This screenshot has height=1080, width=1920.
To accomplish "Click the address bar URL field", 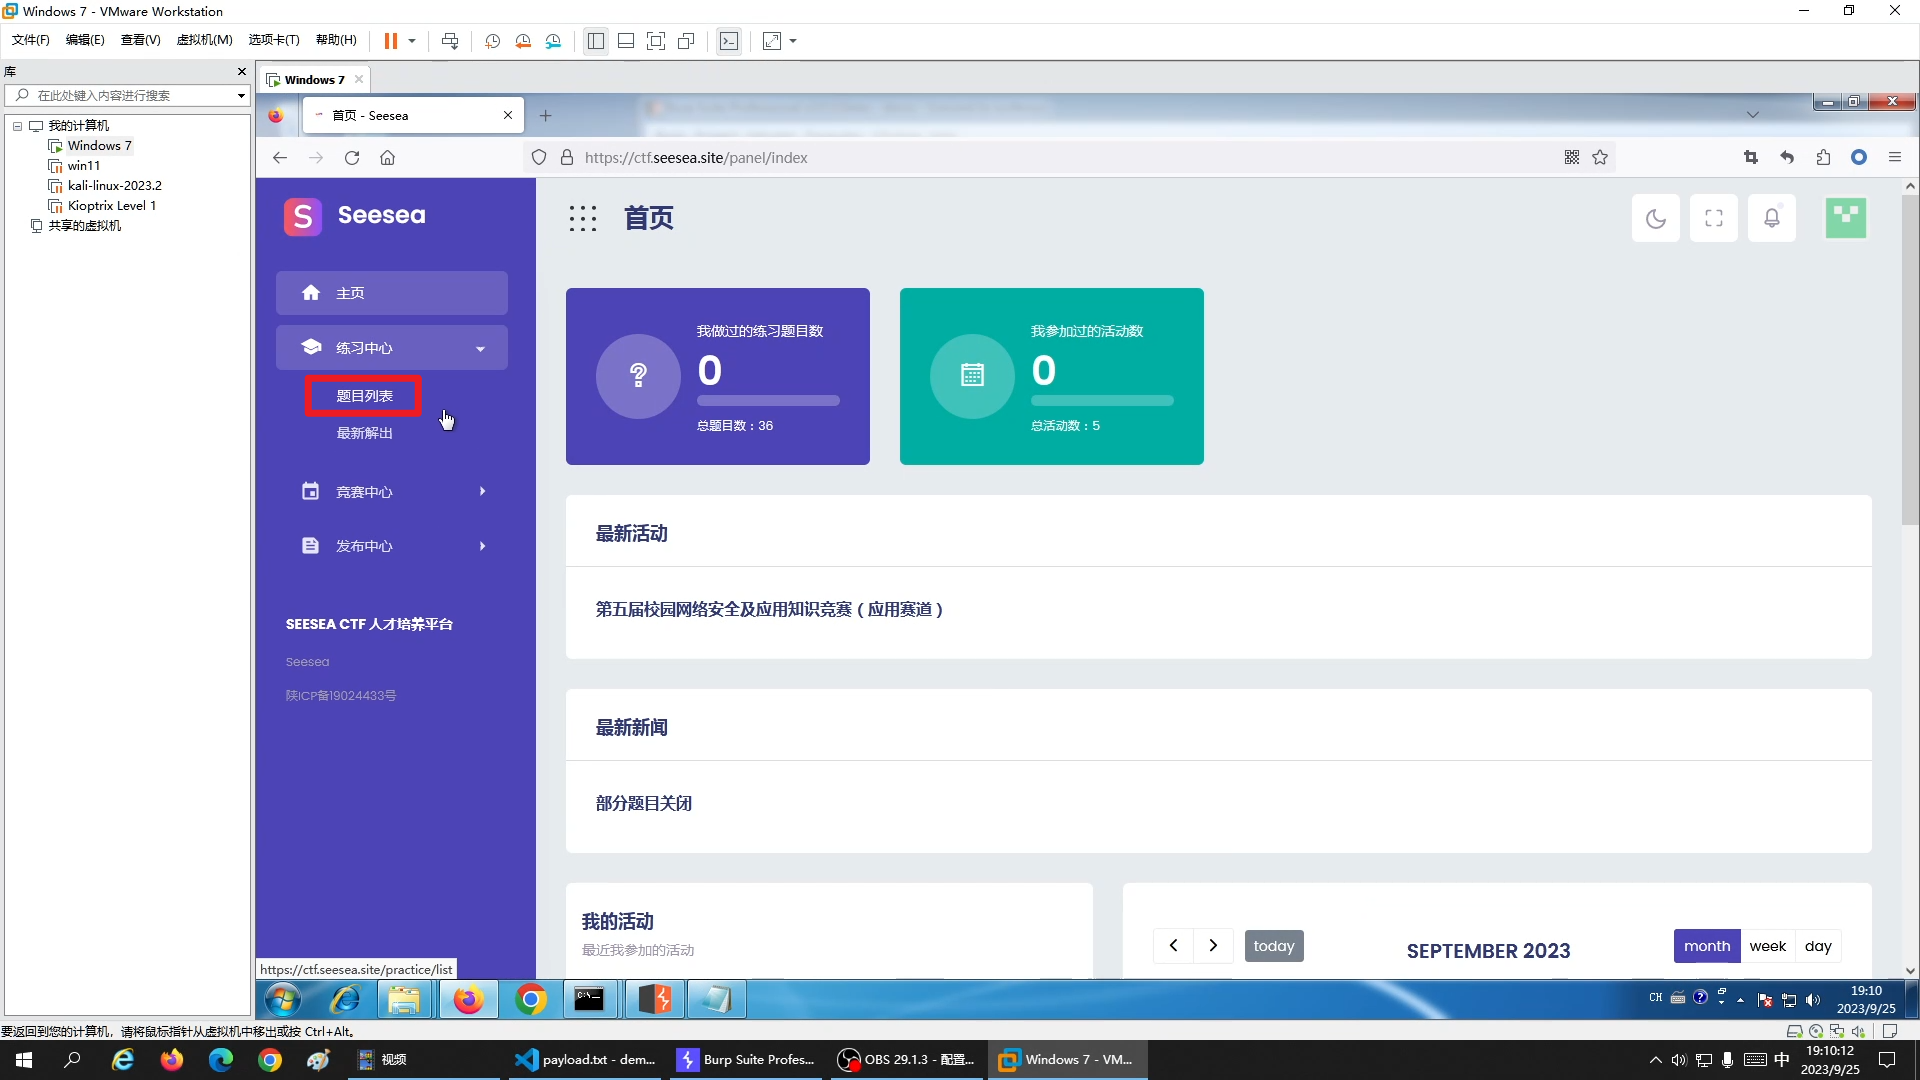I will pos(900,157).
